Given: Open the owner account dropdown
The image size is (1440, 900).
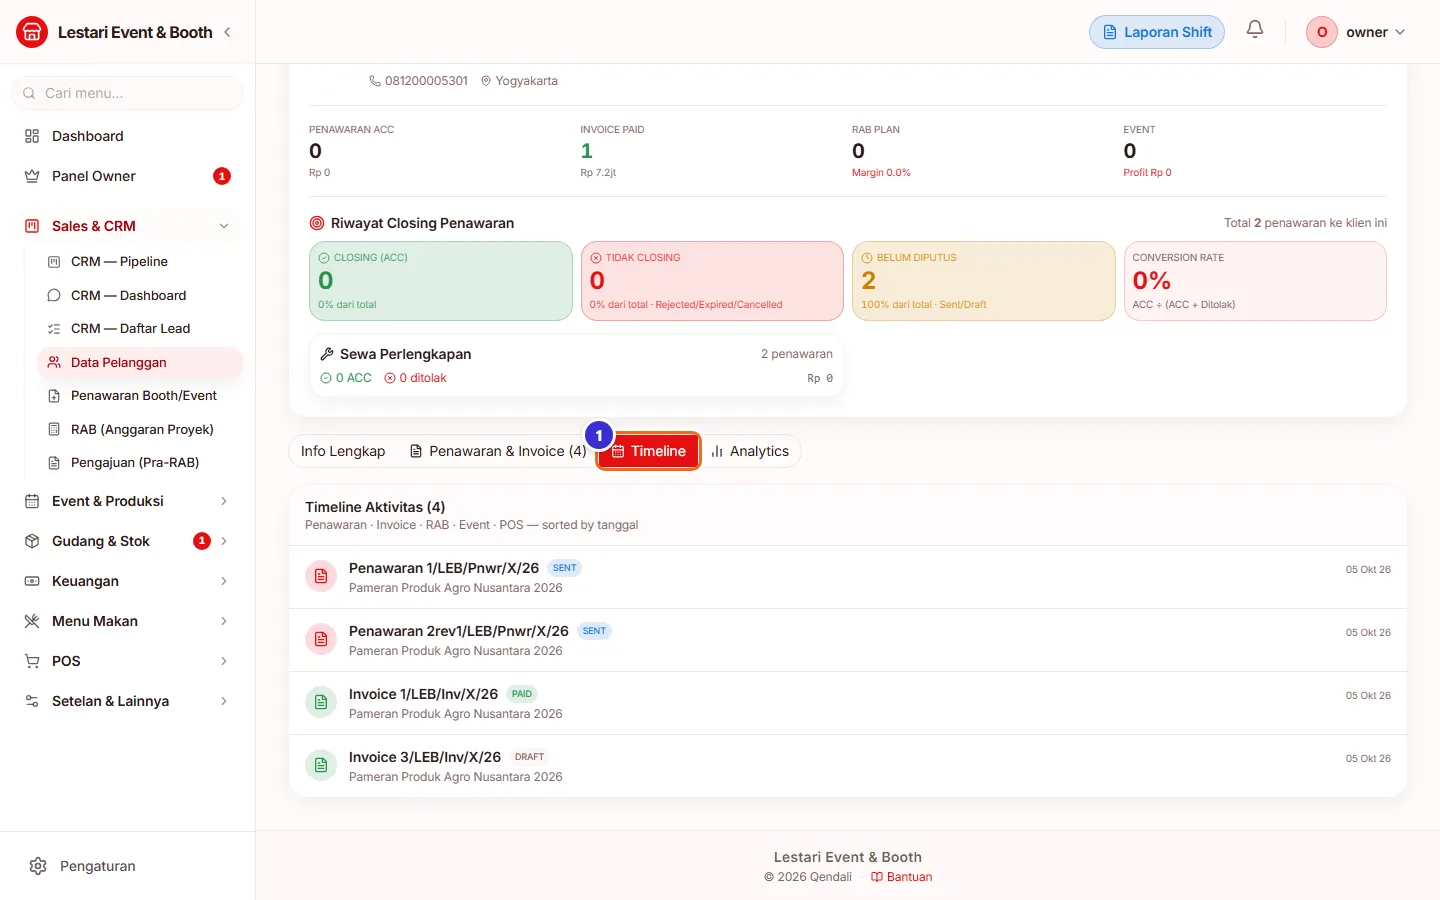Looking at the screenshot, I should tap(1357, 32).
